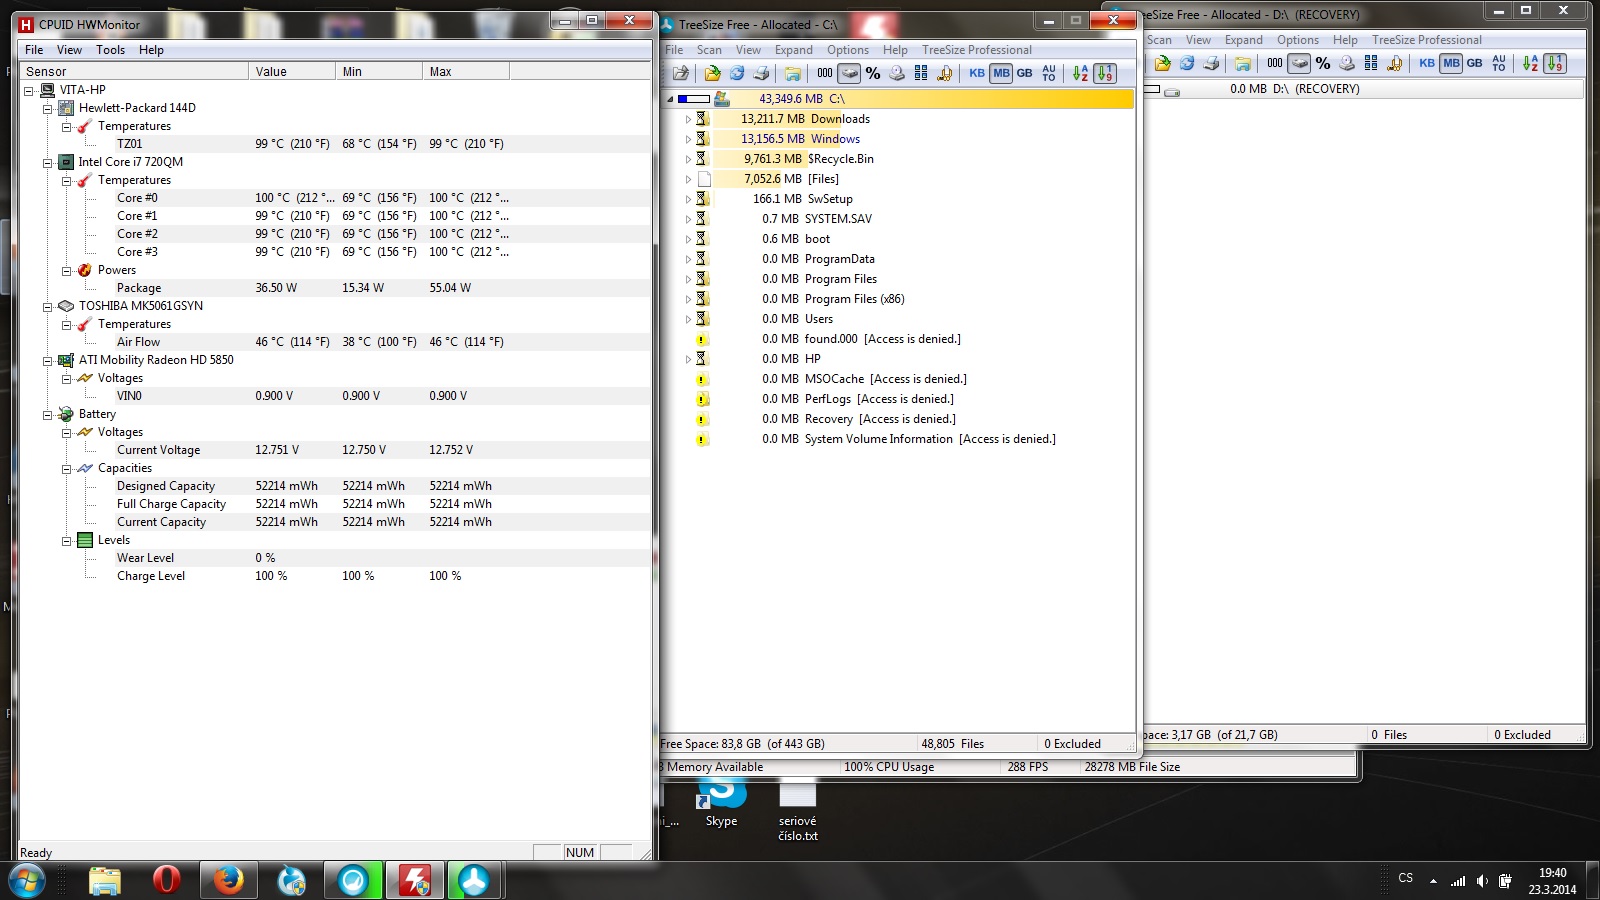Open the File menu in HWMonitor

[x=34, y=50]
